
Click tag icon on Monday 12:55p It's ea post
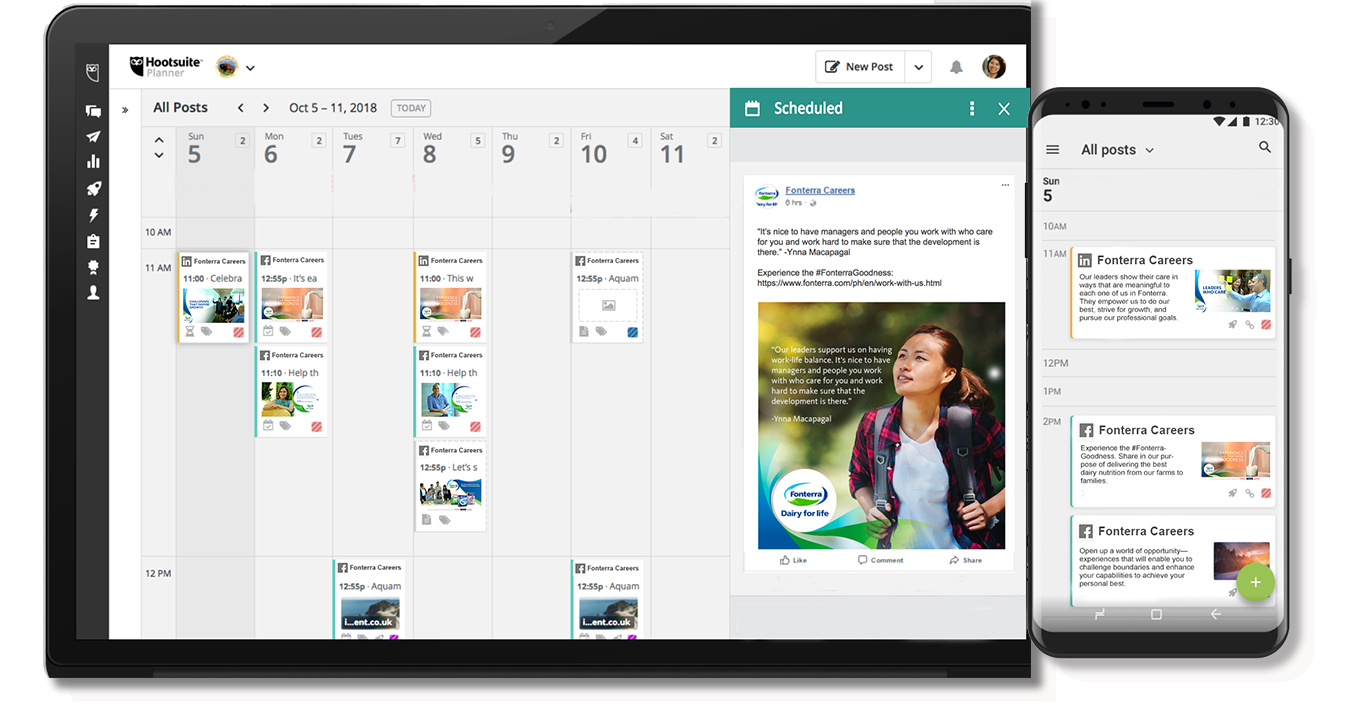[285, 331]
